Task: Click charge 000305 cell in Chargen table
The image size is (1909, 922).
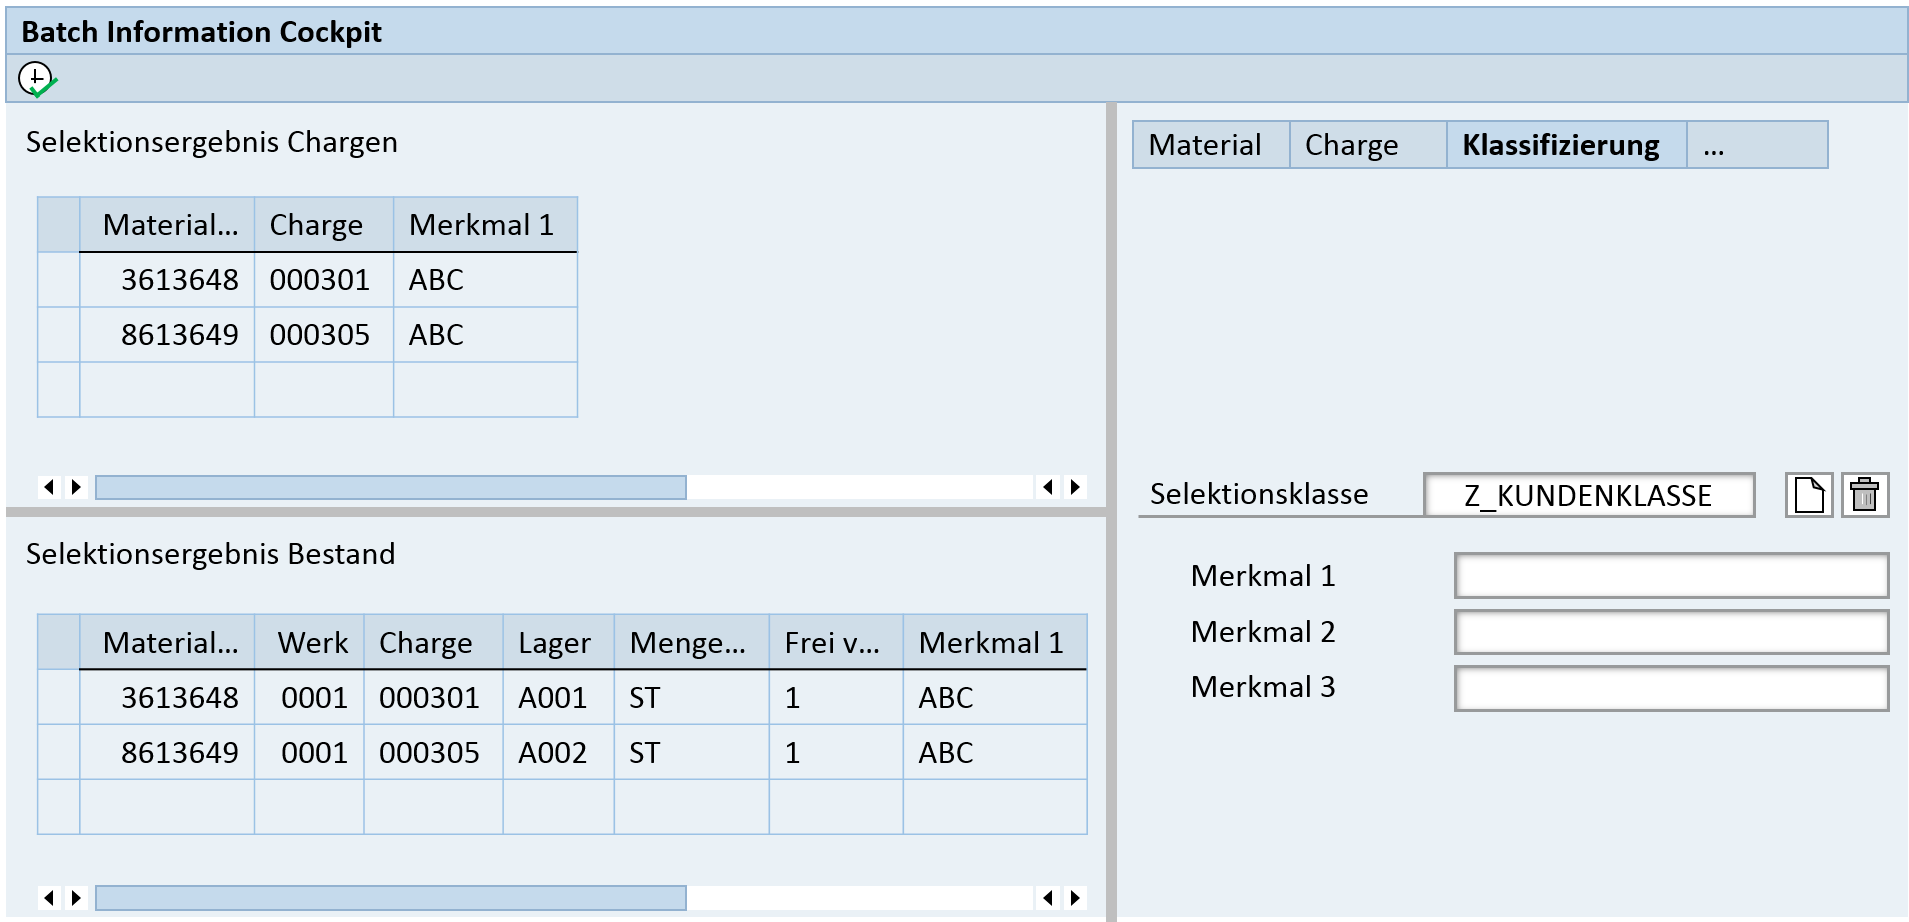Action: tap(324, 335)
